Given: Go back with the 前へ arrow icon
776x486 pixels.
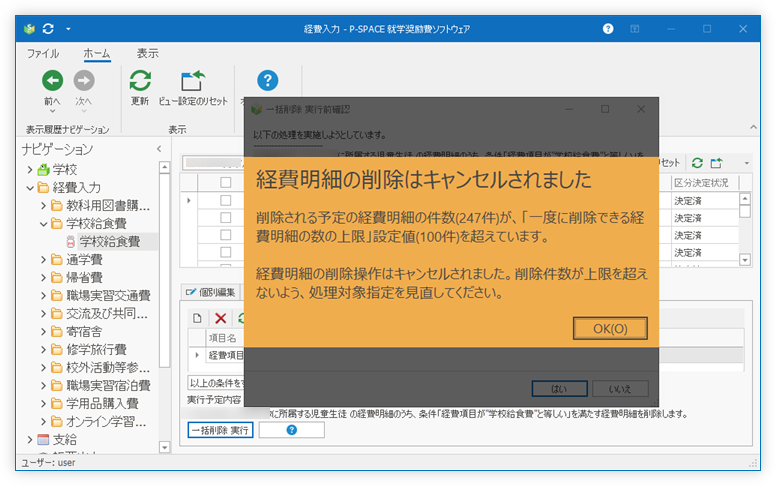Looking at the screenshot, I should [52, 81].
